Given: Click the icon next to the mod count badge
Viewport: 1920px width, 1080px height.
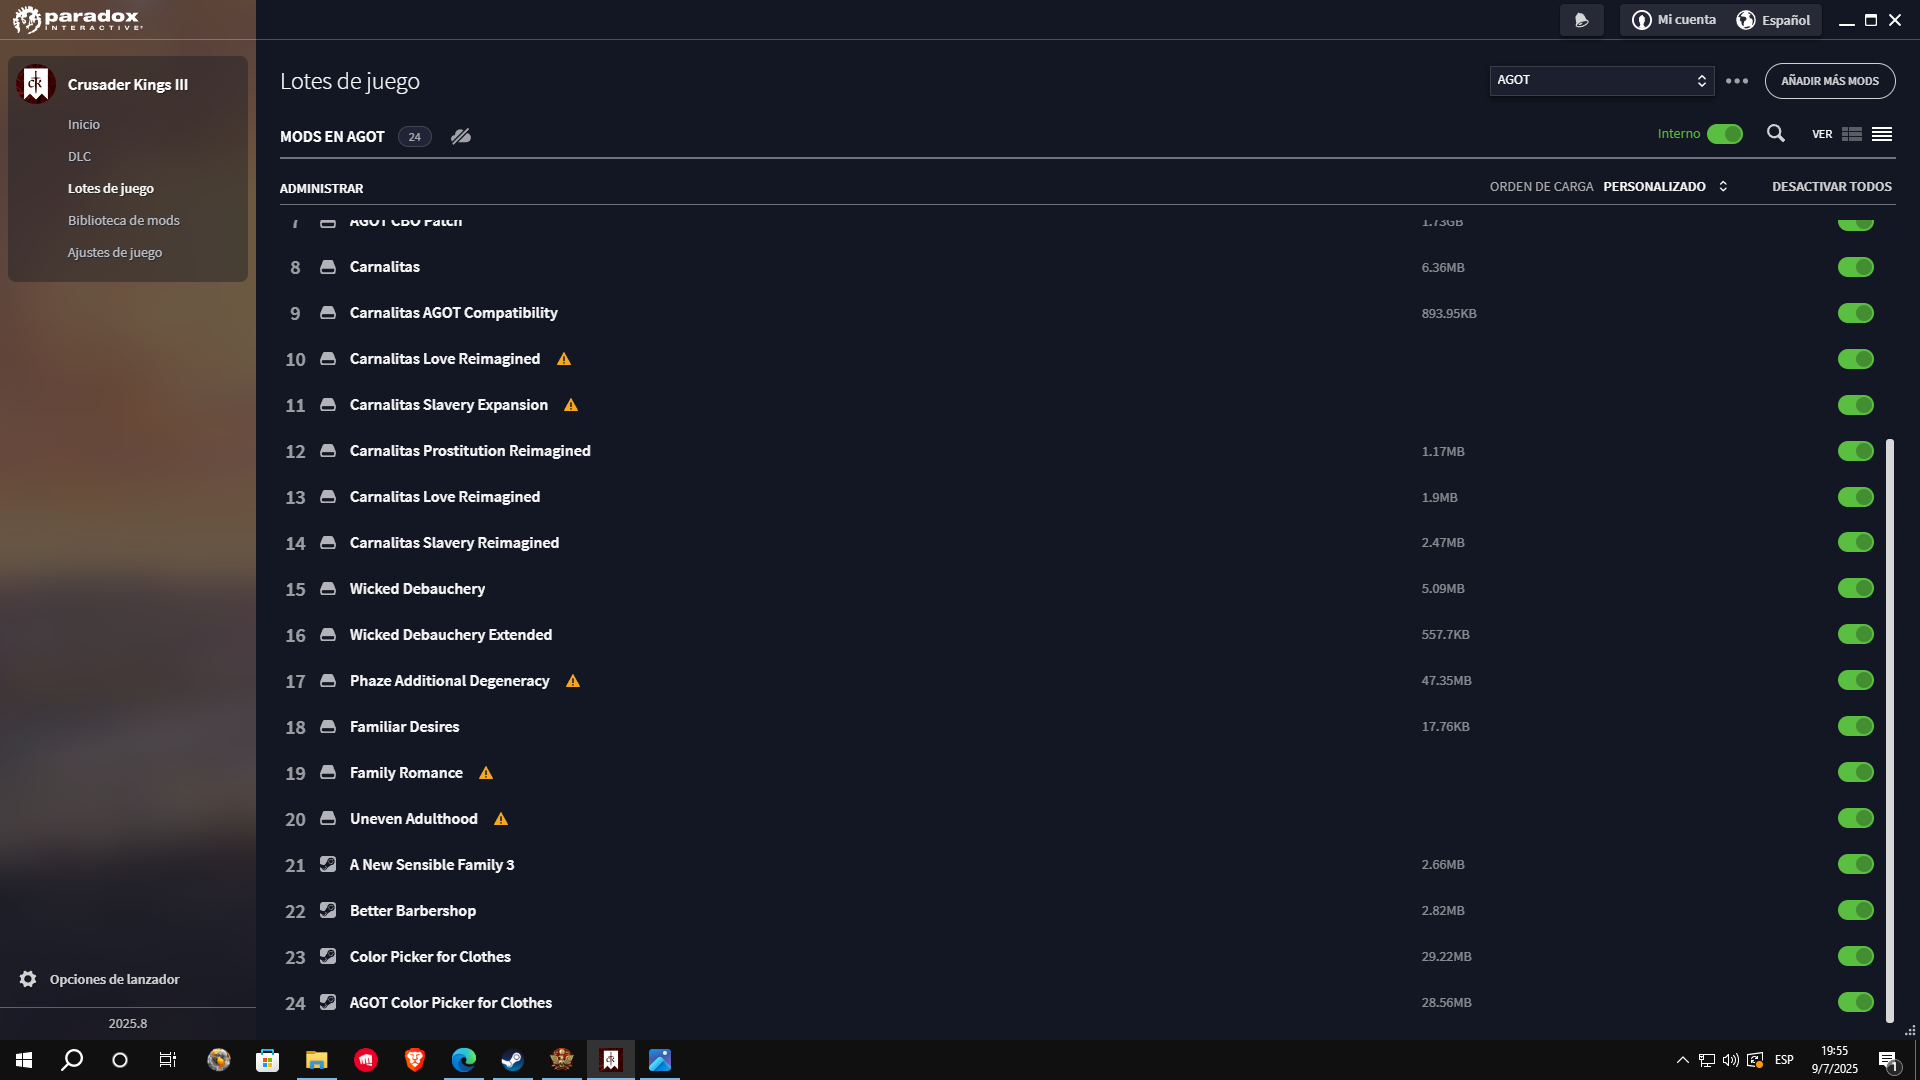Looking at the screenshot, I should (461, 136).
